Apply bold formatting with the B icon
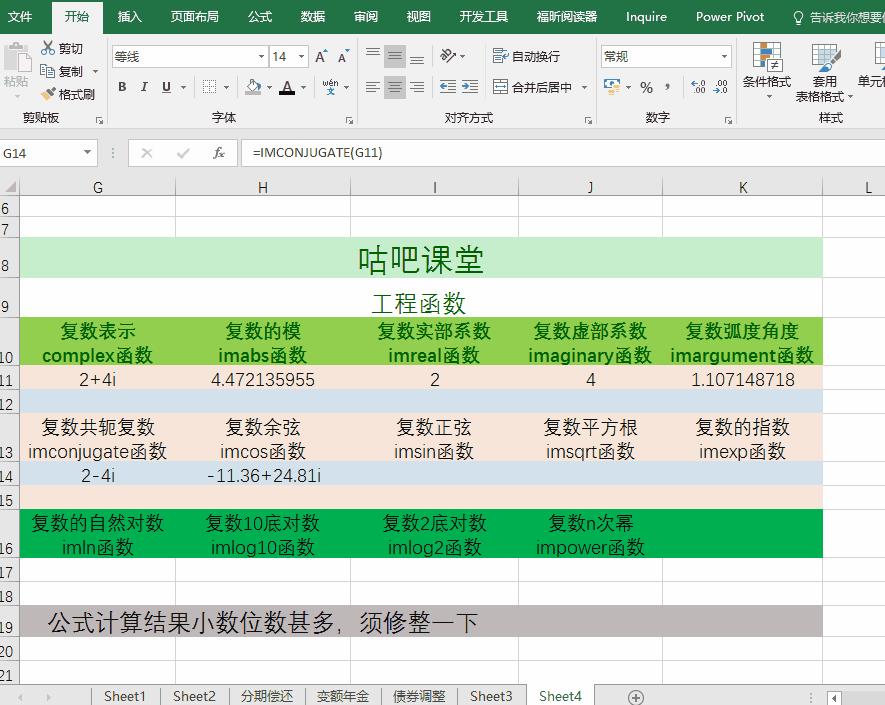This screenshot has width=885, height=705. (x=121, y=87)
